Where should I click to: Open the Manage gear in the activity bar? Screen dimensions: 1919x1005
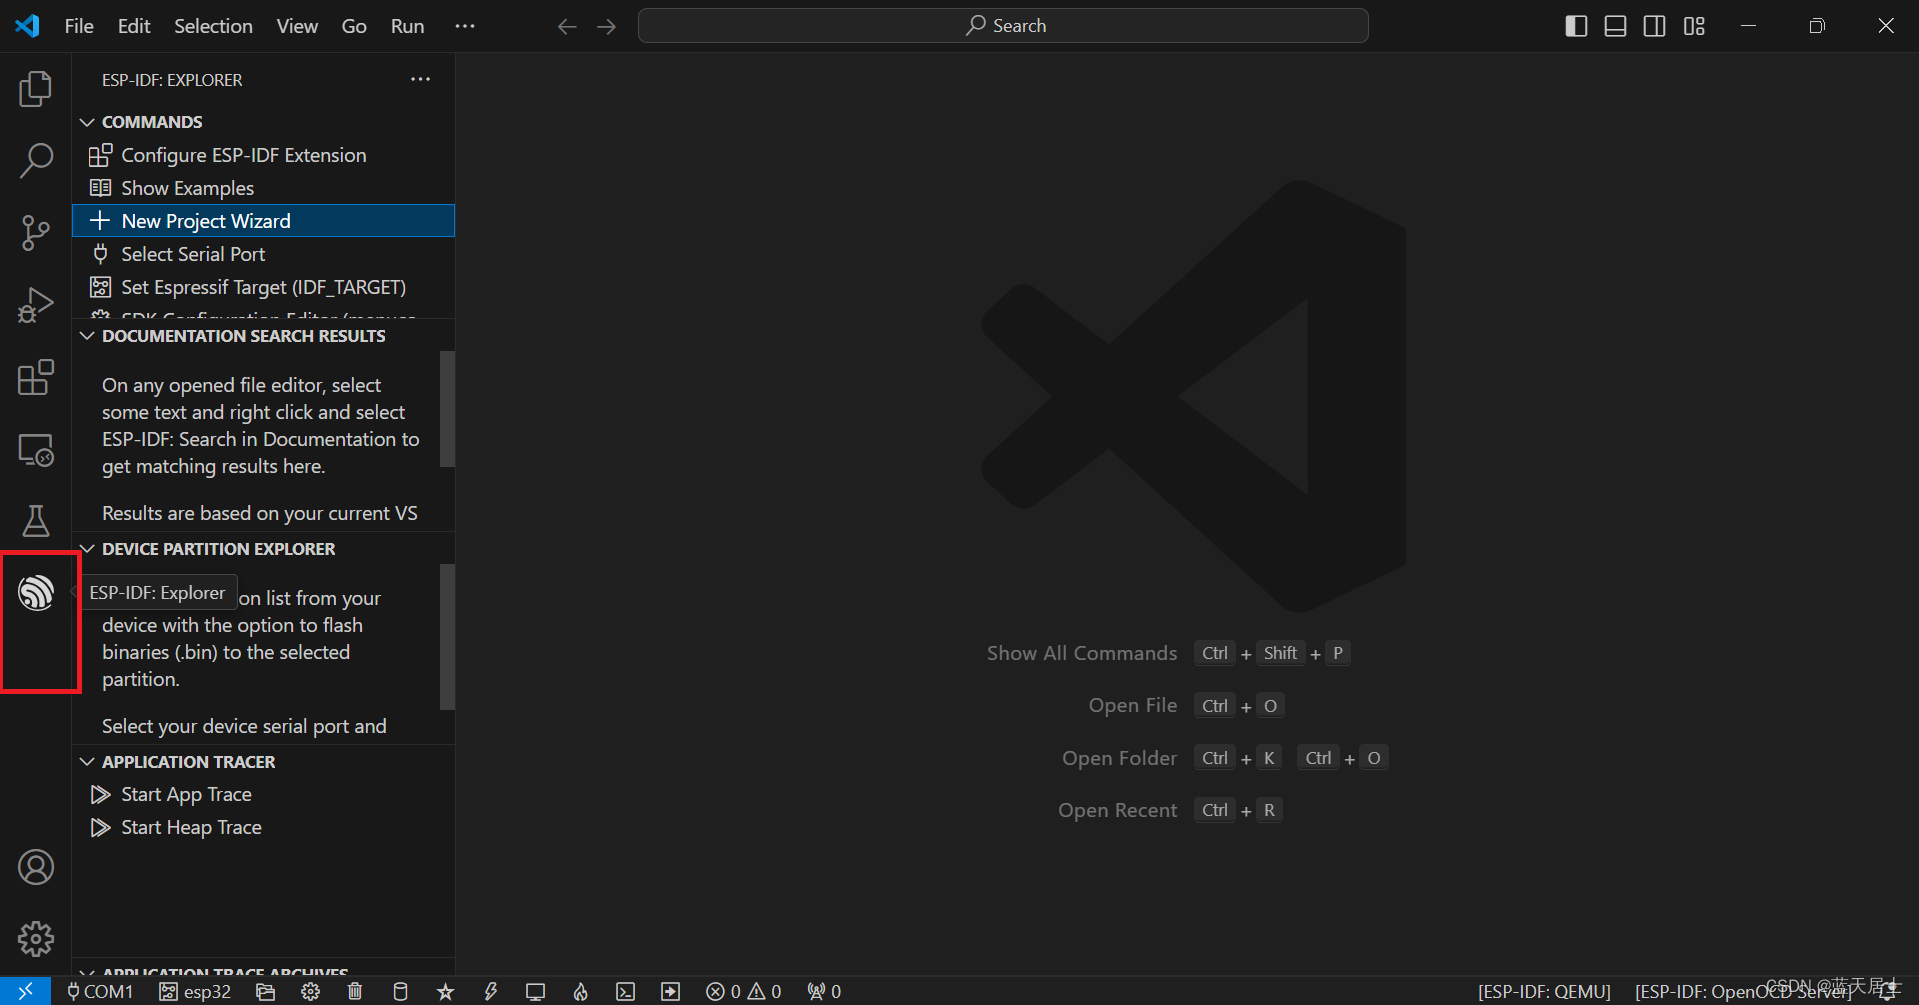click(x=36, y=939)
